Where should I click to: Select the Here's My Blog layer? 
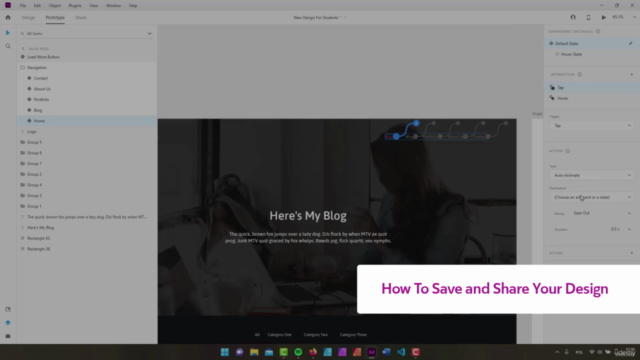tap(87, 227)
